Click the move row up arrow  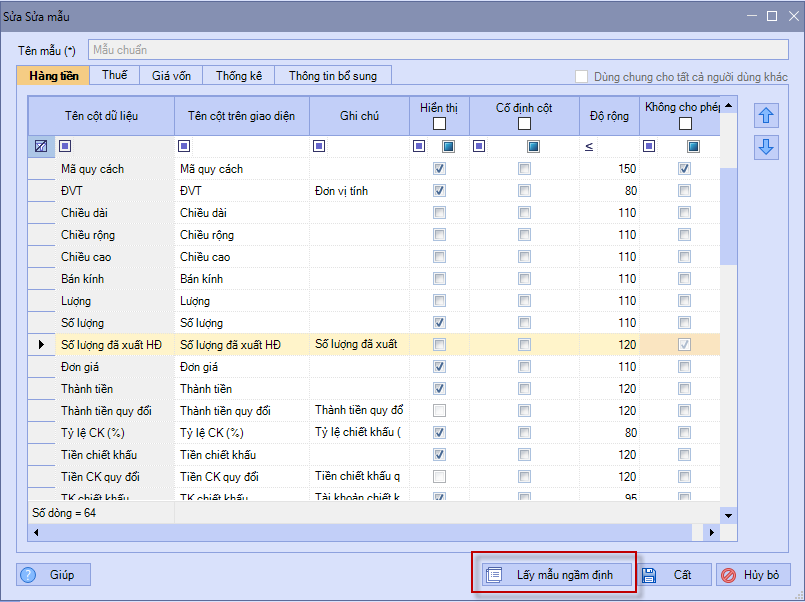766,115
